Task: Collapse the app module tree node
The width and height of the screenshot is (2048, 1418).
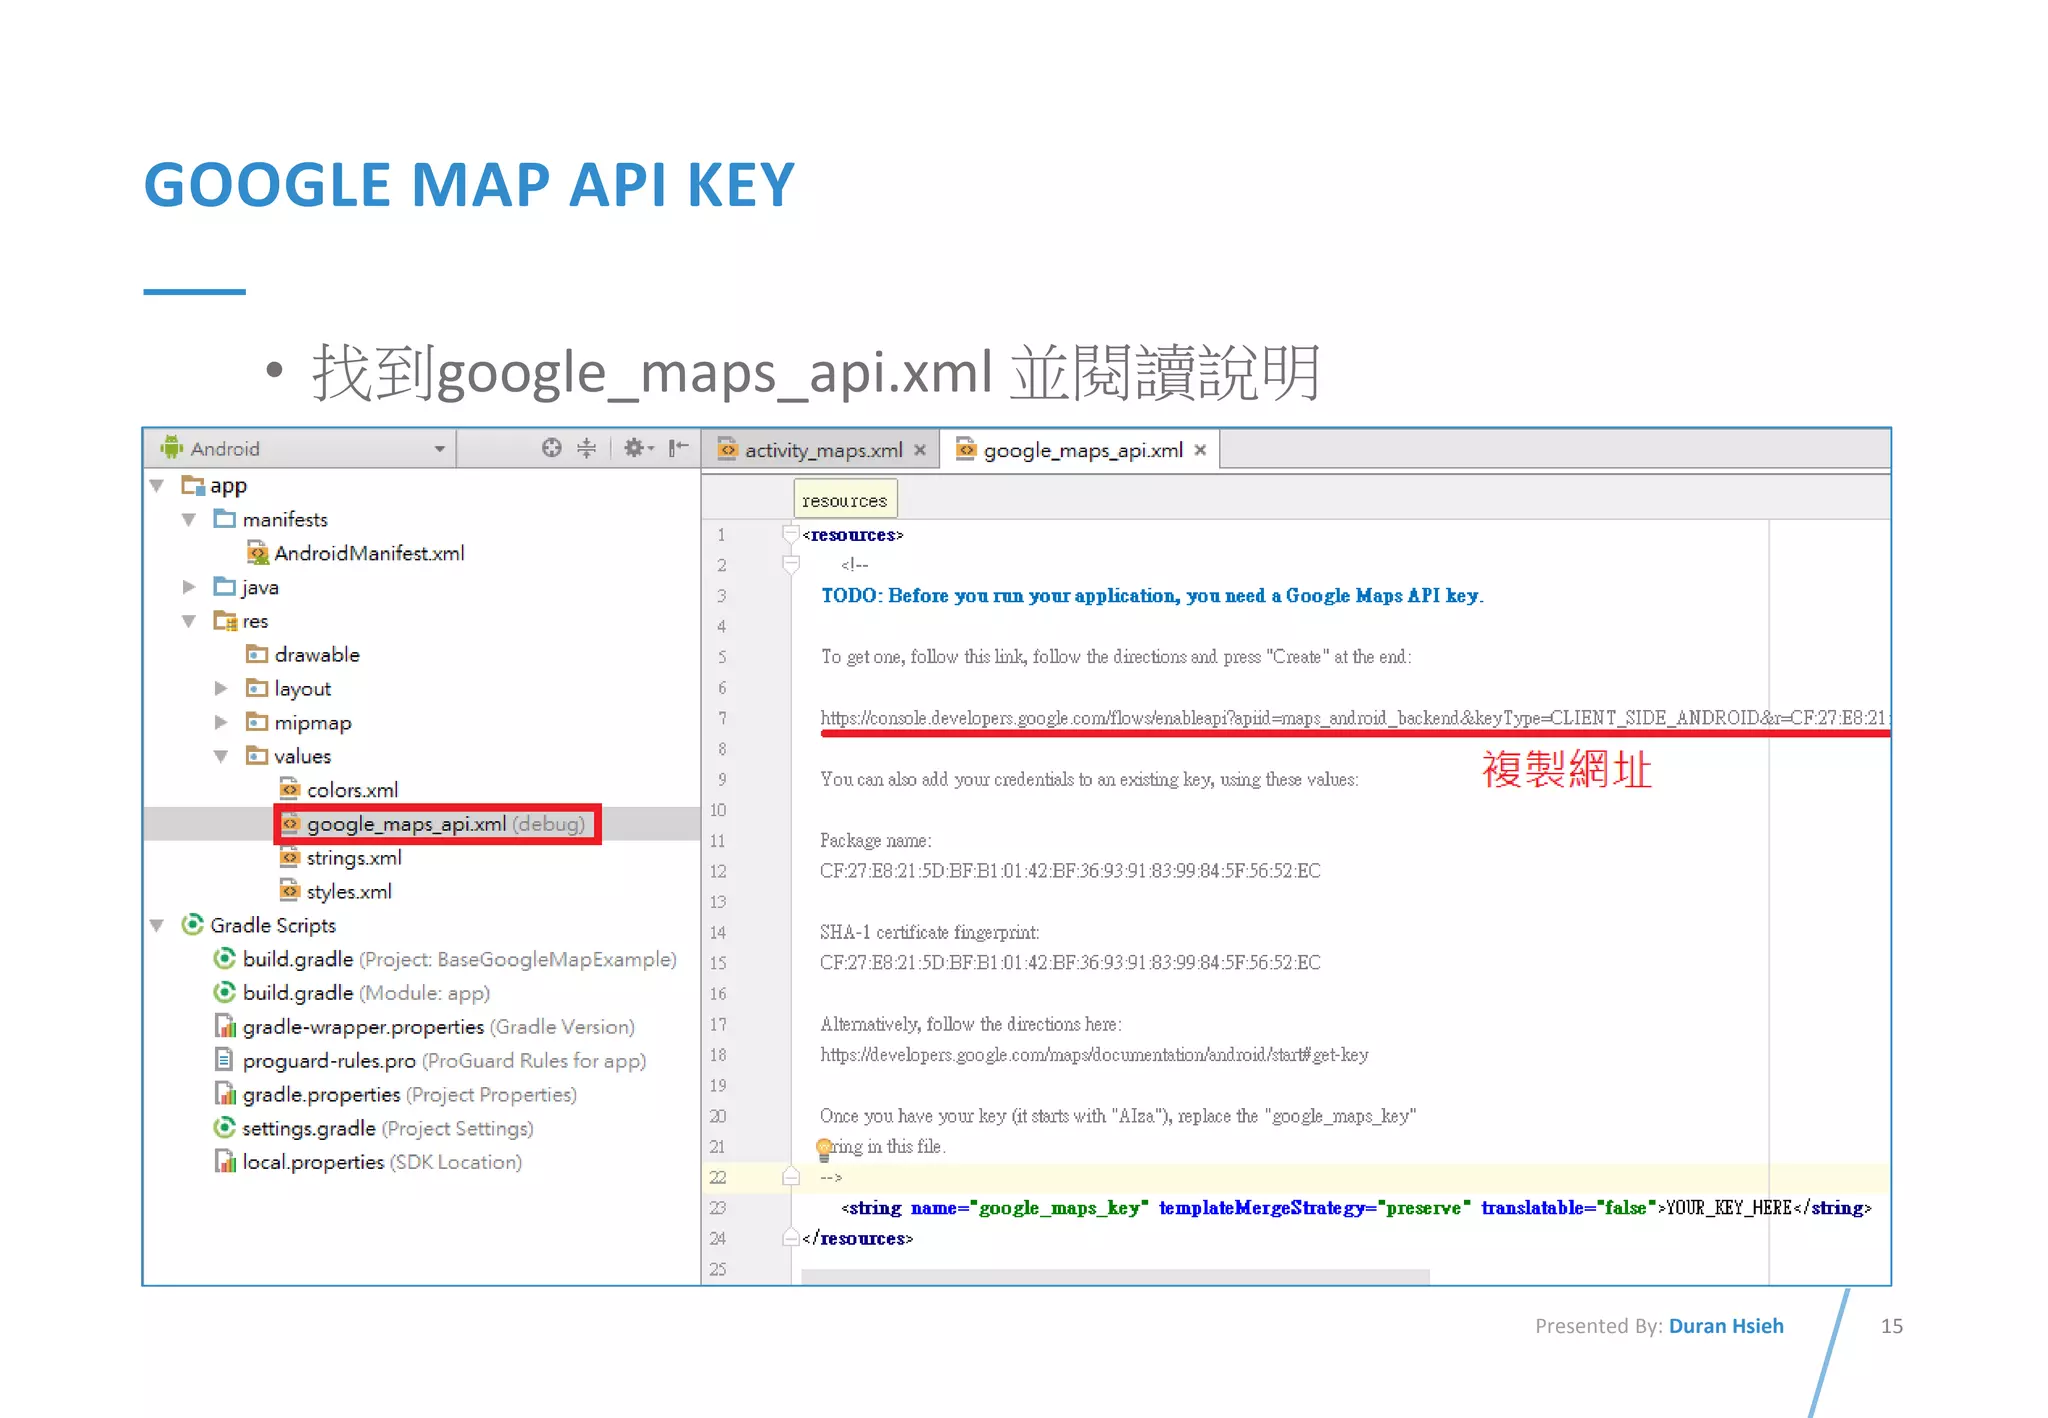Action: (x=157, y=486)
